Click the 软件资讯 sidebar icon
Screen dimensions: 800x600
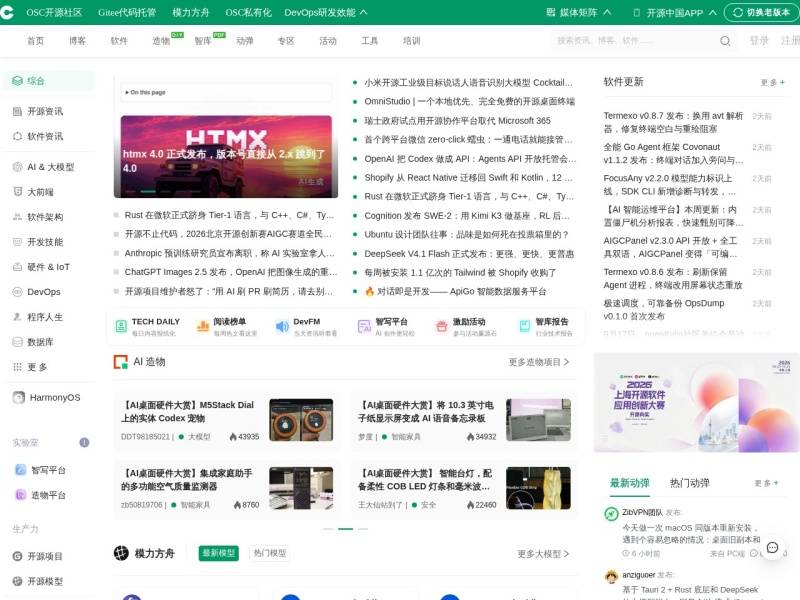(x=17, y=136)
